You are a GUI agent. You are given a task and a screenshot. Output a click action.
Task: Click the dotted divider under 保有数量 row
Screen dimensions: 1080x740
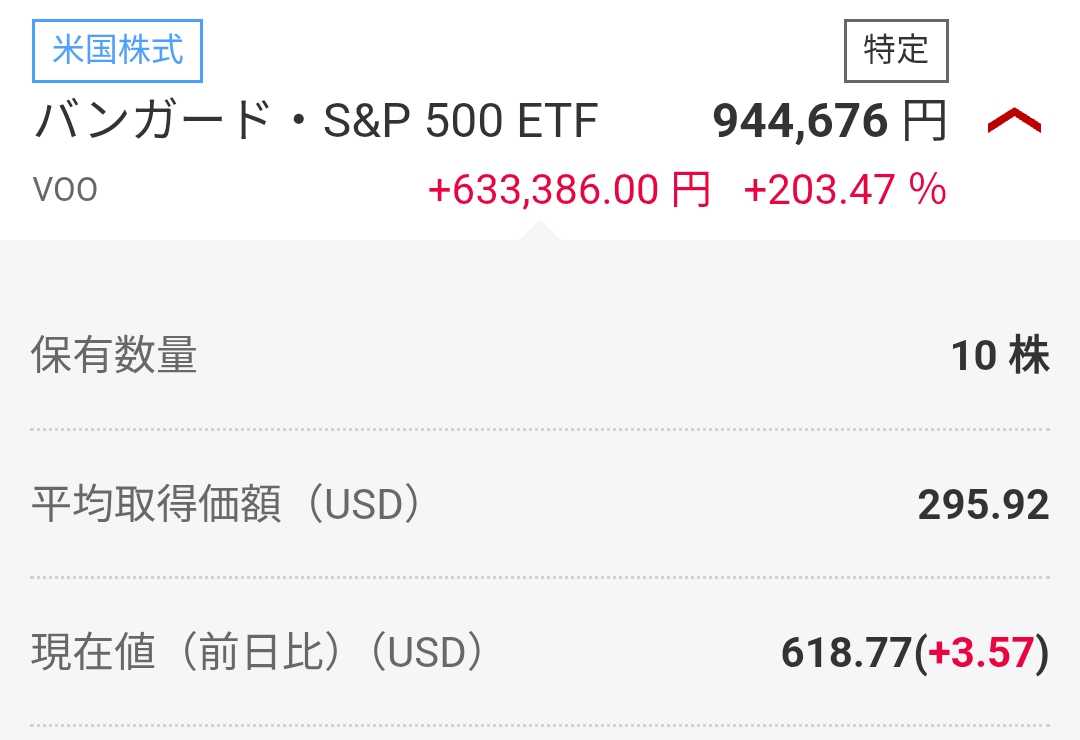pyautogui.click(x=540, y=429)
